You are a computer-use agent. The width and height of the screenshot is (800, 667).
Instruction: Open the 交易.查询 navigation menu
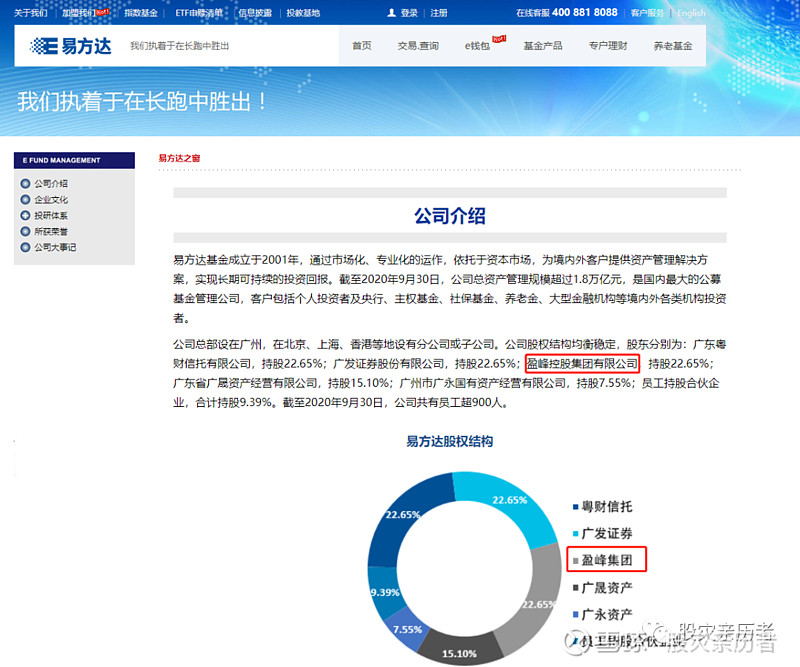coord(417,46)
